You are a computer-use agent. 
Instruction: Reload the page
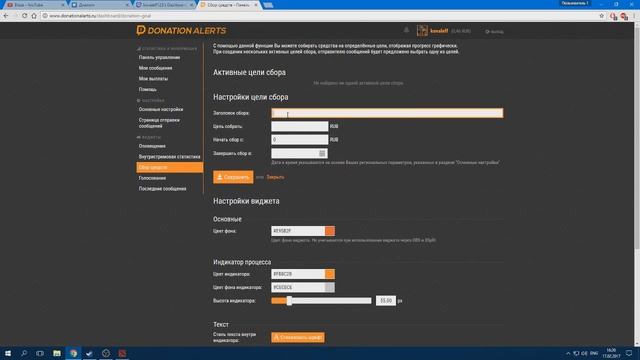(x=24, y=16)
